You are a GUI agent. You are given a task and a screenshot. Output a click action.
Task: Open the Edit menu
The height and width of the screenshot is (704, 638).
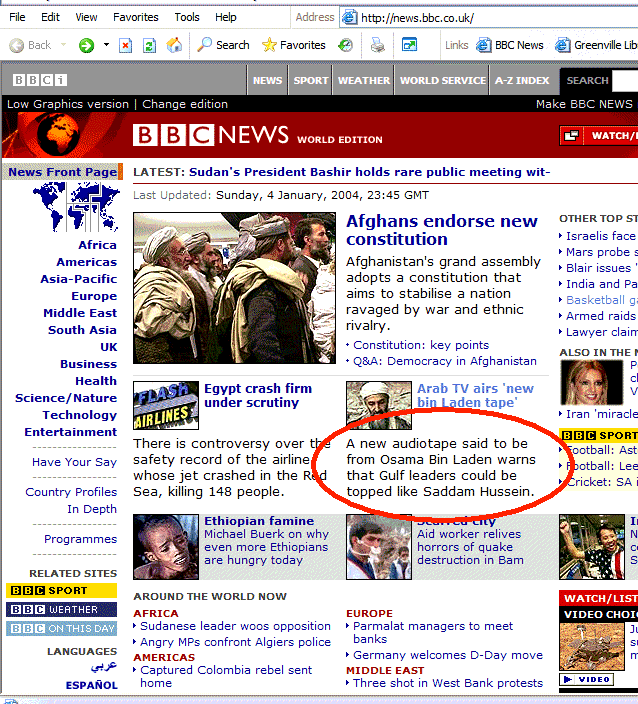click(50, 17)
